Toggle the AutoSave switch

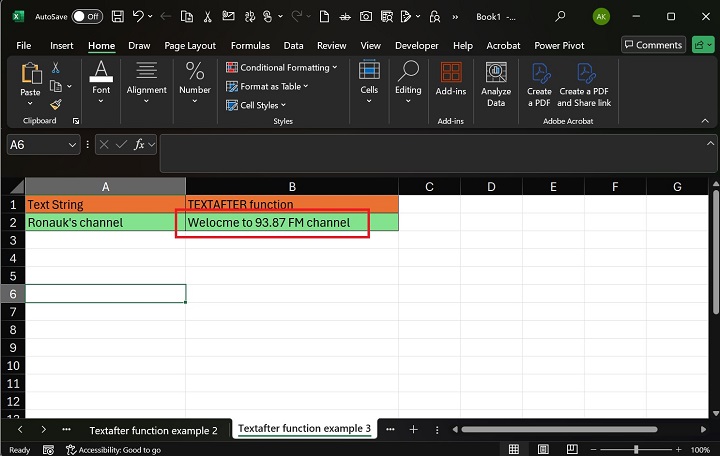[x=86, y=16]
